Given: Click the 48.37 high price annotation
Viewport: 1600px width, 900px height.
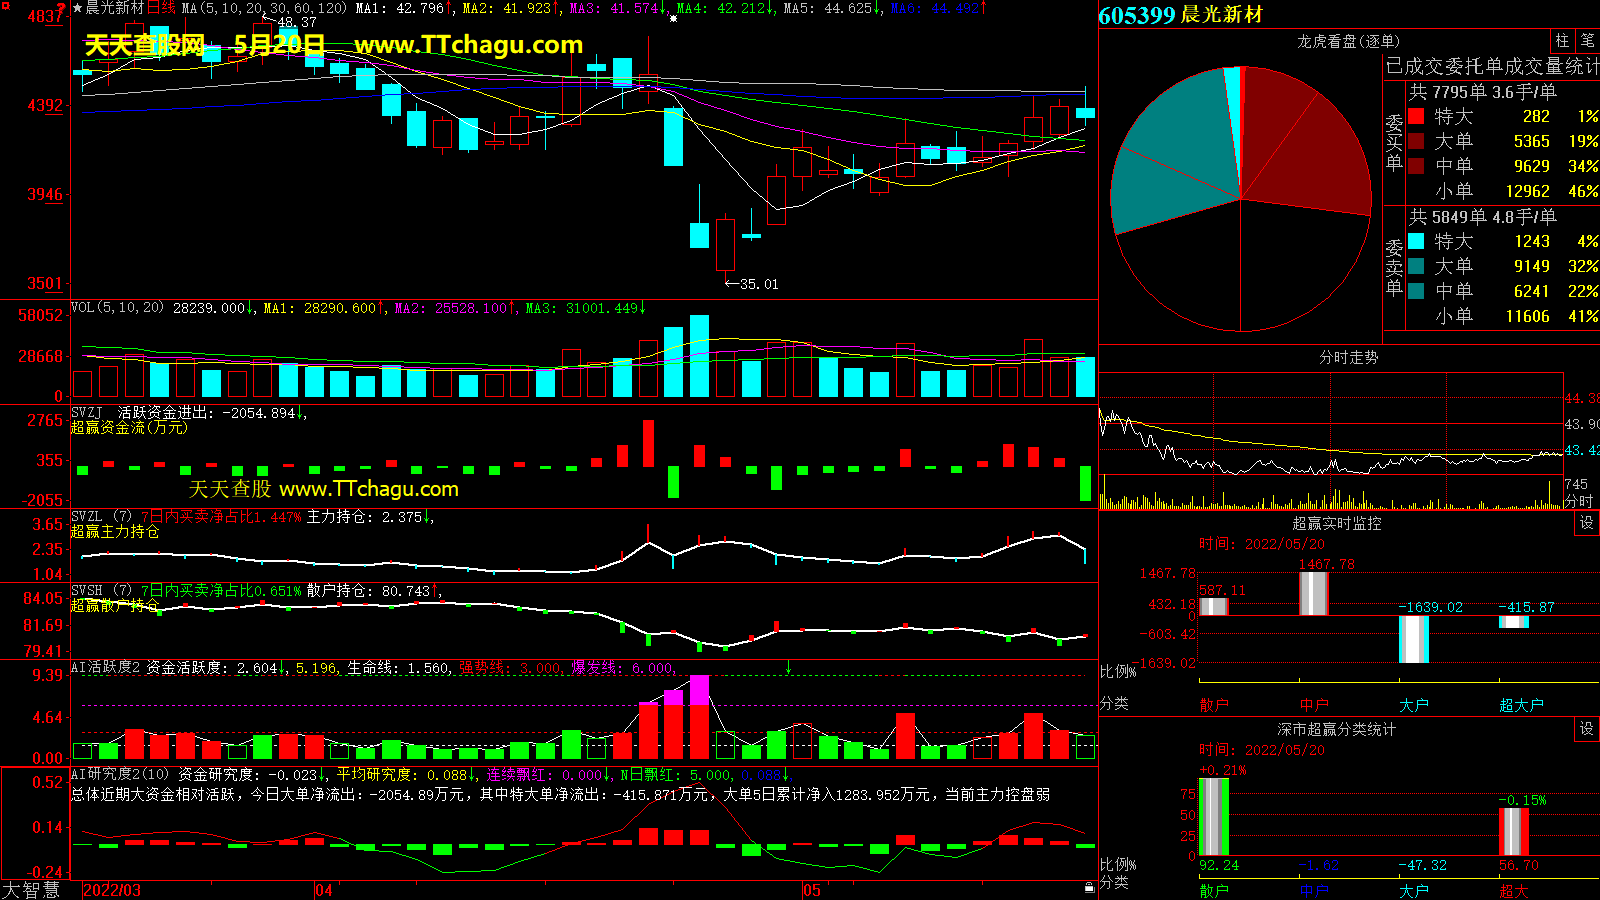Looking at the screenshot, I should point(297,22).
